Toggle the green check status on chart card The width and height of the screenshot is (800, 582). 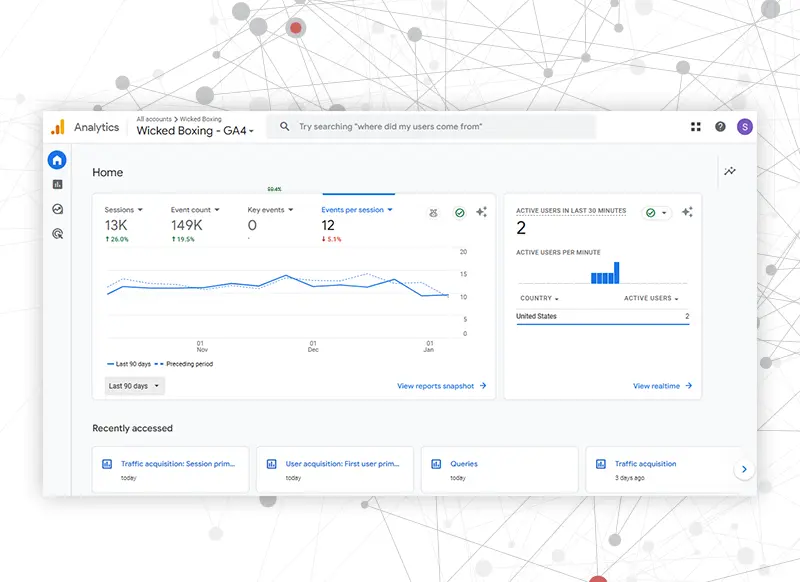tap(459, 213)
